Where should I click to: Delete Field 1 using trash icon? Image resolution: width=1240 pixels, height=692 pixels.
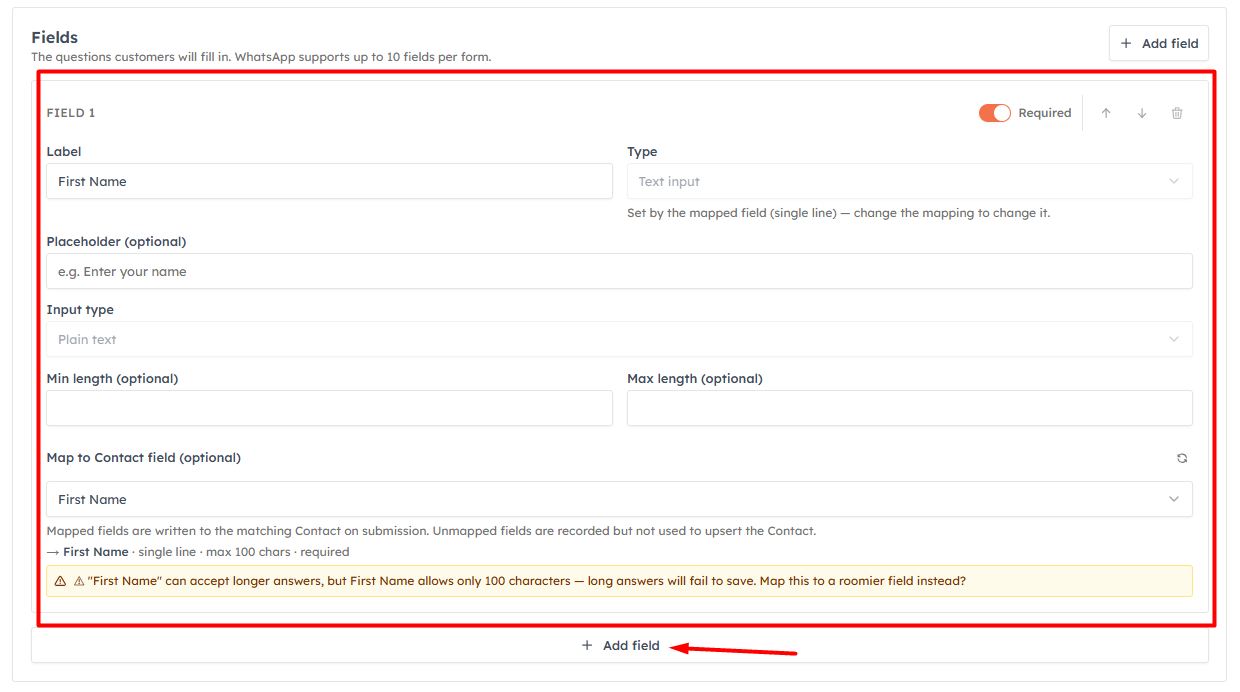(1177, 113)
